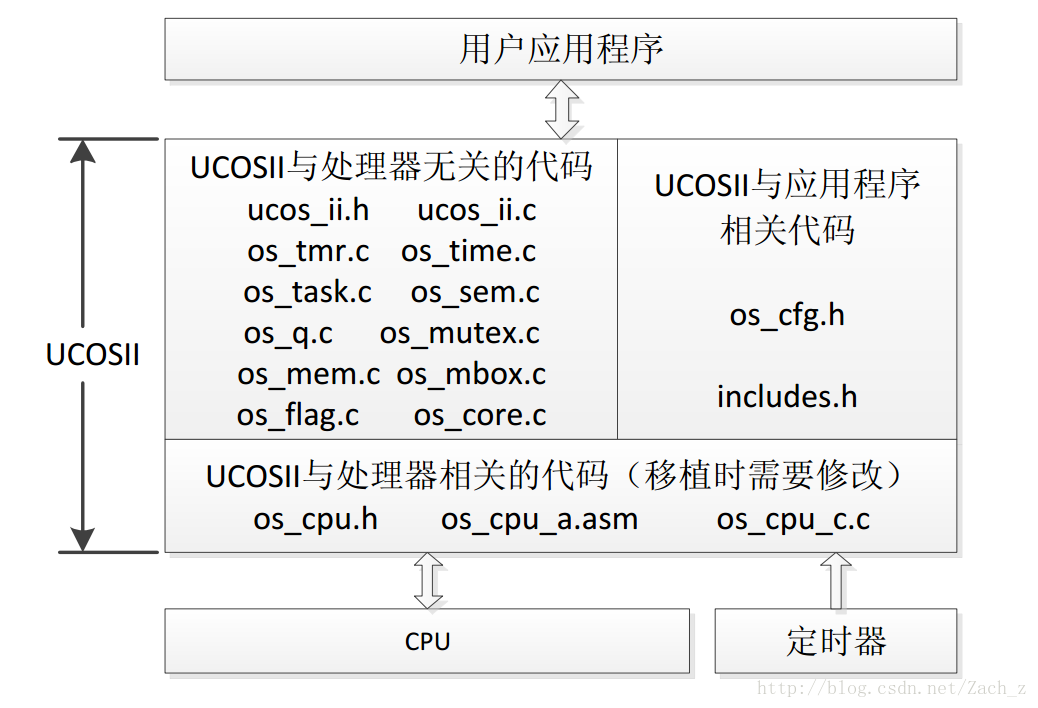
Task: Click the os_mbox.c file label
Action: pos(471,375)
